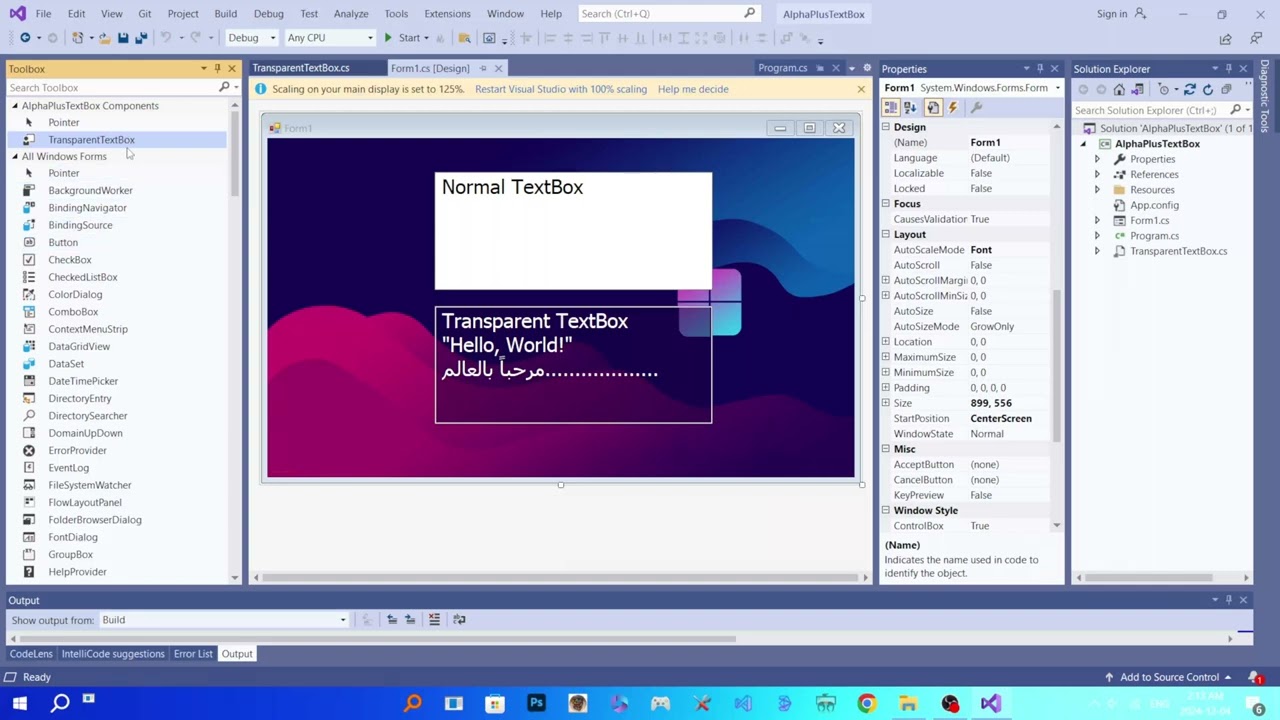
Task: Click the Windows Start button
Action: [19, 704]
